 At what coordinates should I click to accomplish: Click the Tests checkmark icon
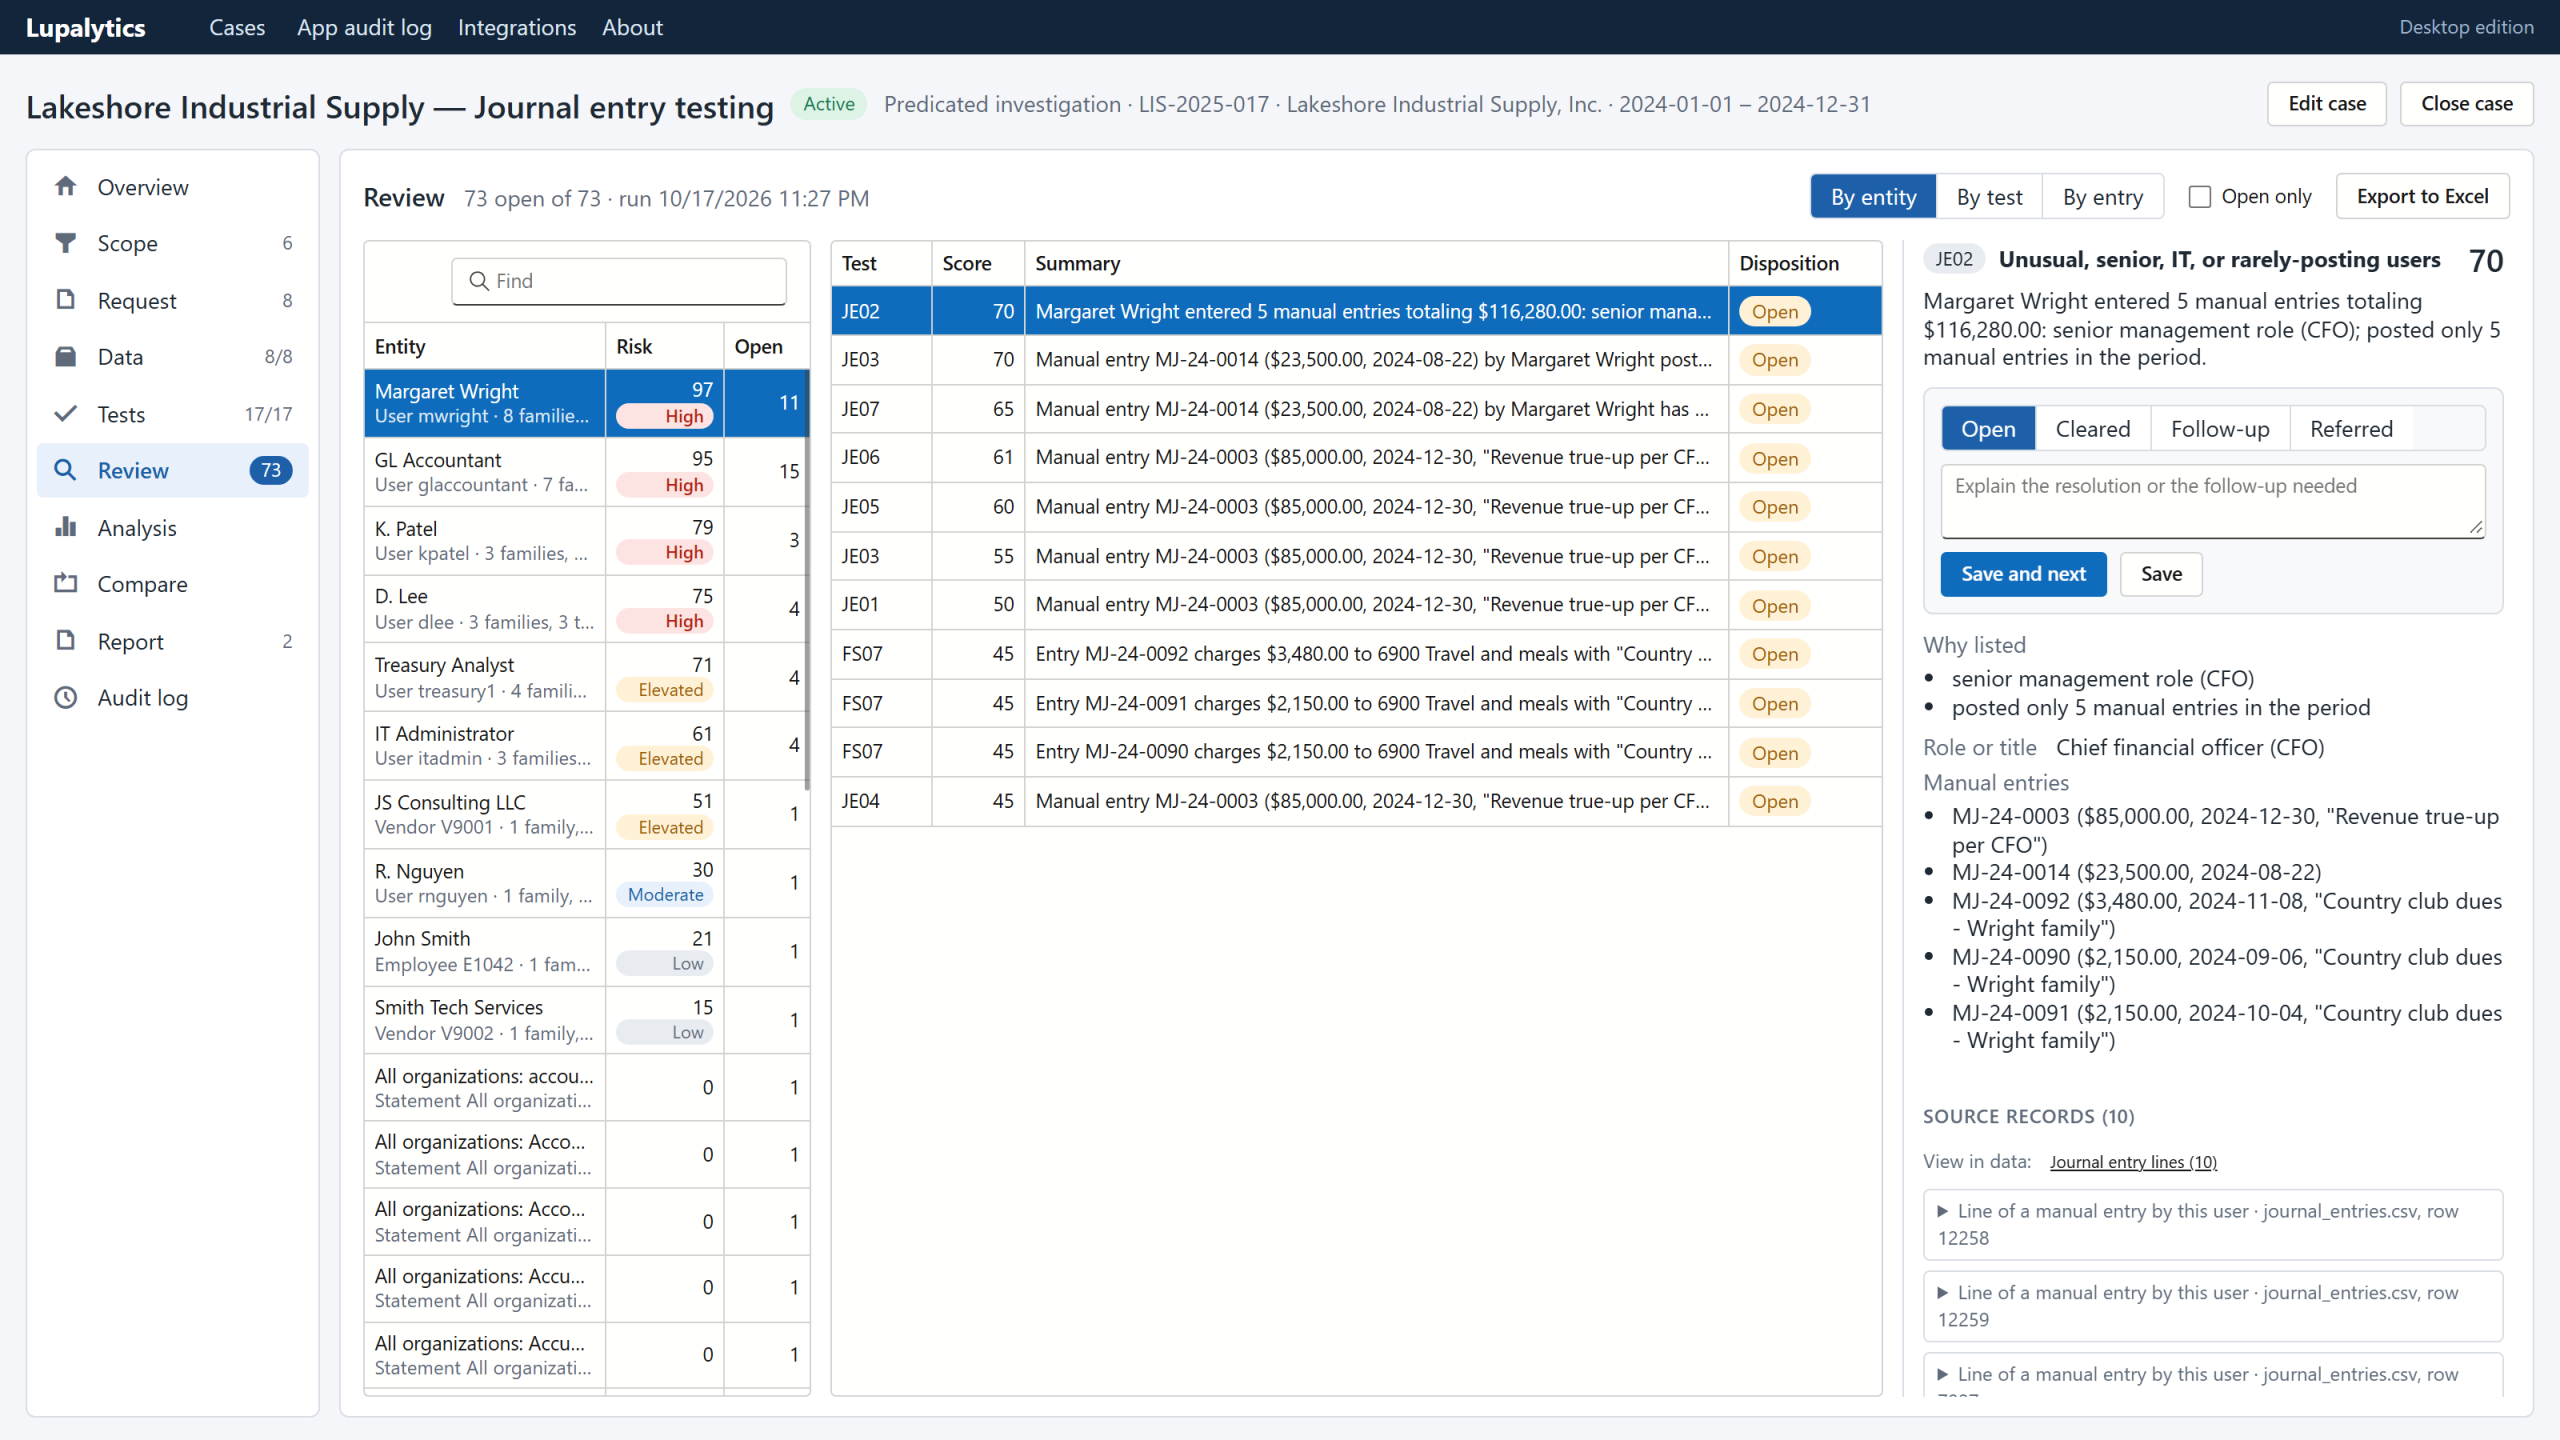[66, 414]
